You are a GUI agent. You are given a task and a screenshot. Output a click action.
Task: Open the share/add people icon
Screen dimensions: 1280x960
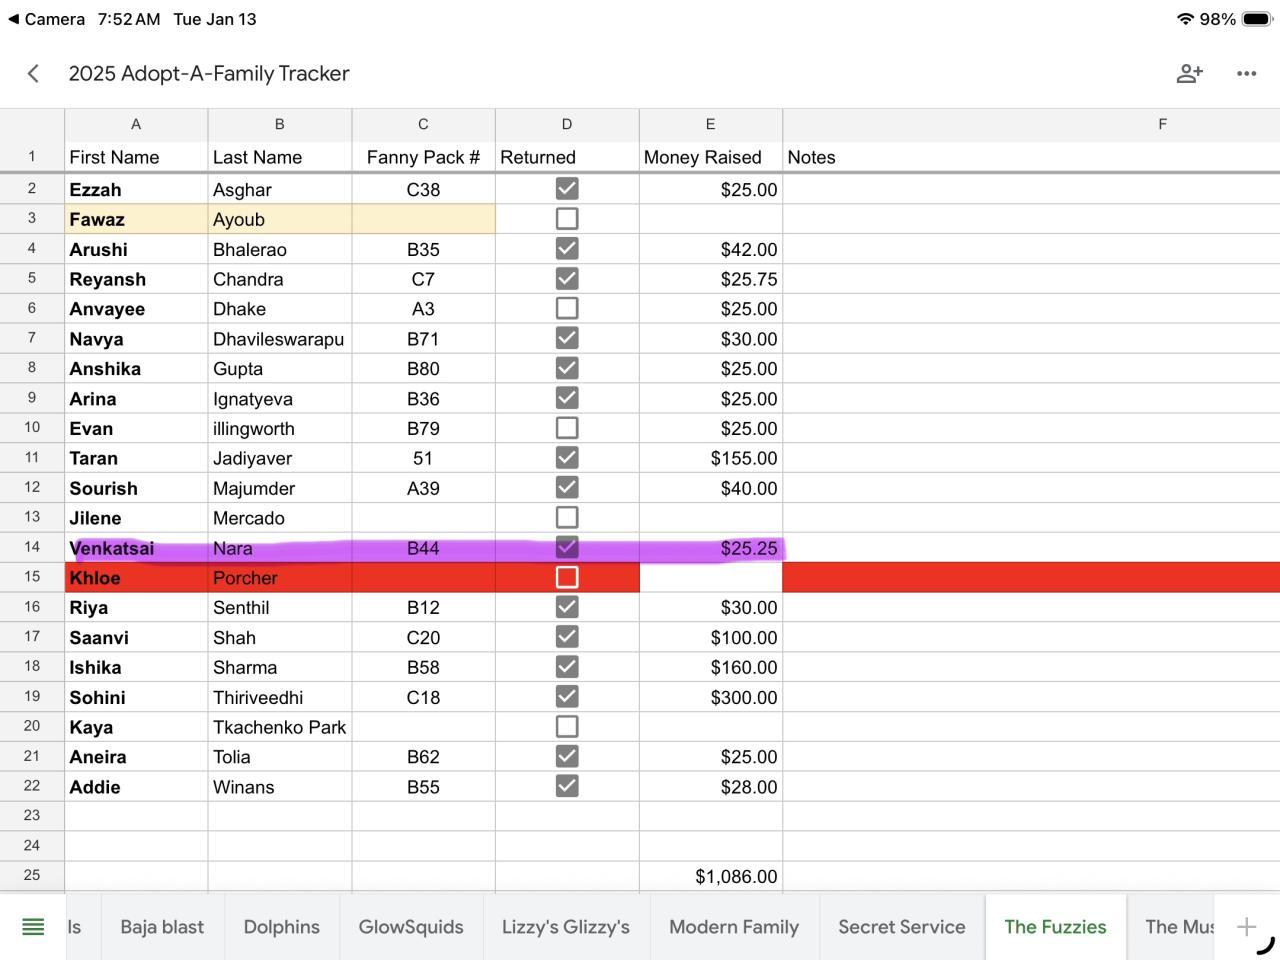tap(1189, 73)
